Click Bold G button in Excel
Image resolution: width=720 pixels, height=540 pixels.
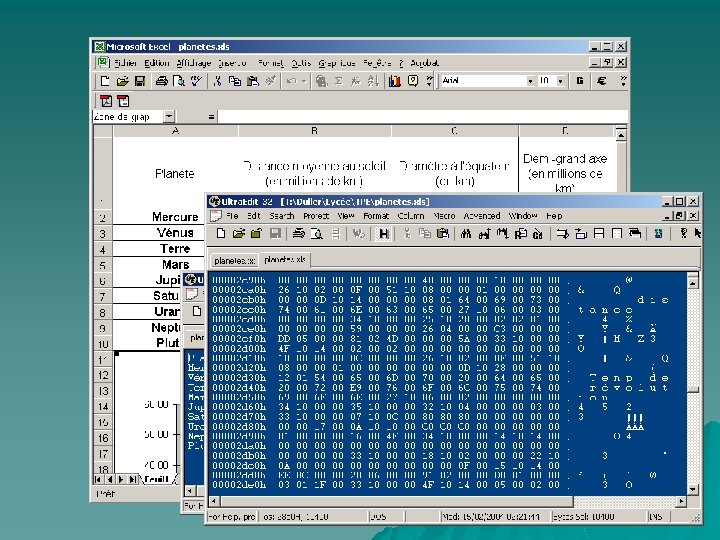tap(580, 81)
